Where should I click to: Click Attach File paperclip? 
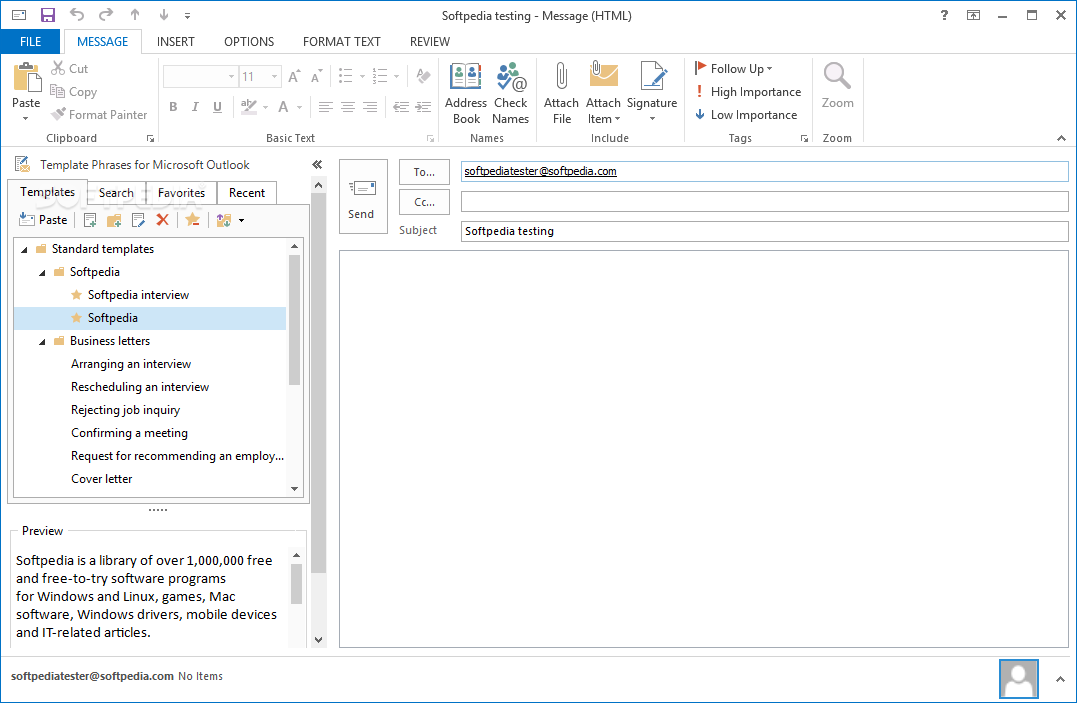click(x=561, y=93)
